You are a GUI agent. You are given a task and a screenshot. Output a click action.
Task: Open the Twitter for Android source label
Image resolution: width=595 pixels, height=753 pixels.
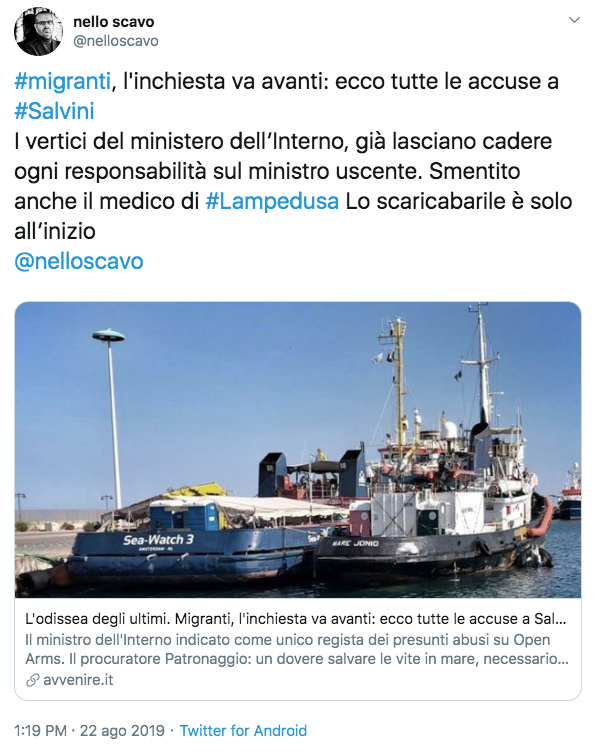(x=243, y=731)
